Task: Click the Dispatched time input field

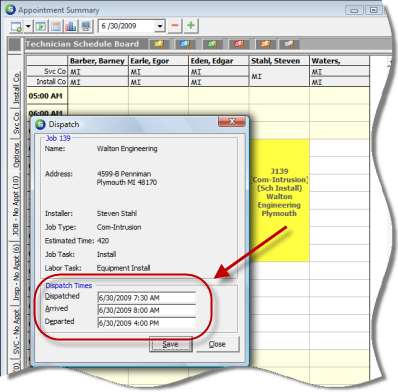Action: [x=147, y=298]
